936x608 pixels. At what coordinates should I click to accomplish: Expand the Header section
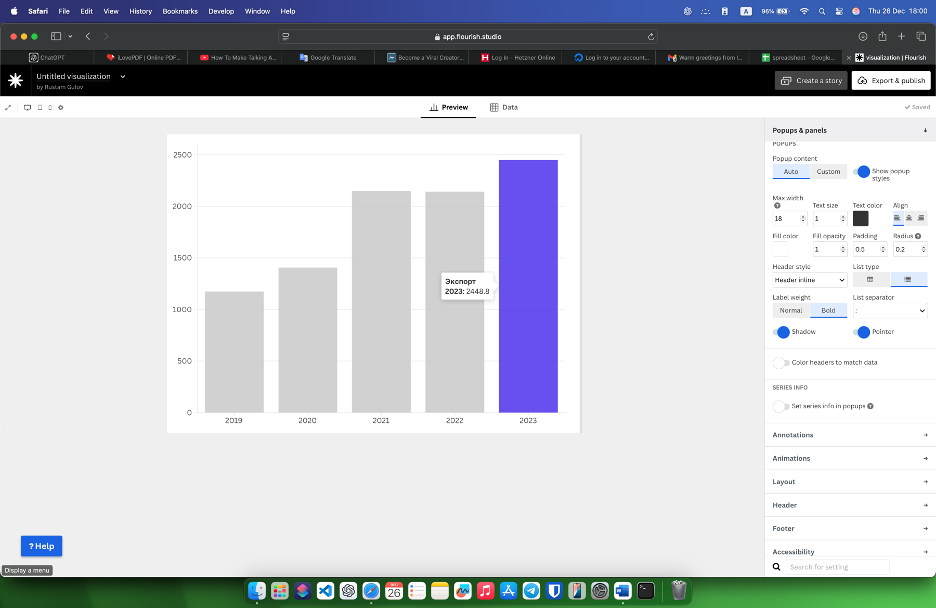849,505
